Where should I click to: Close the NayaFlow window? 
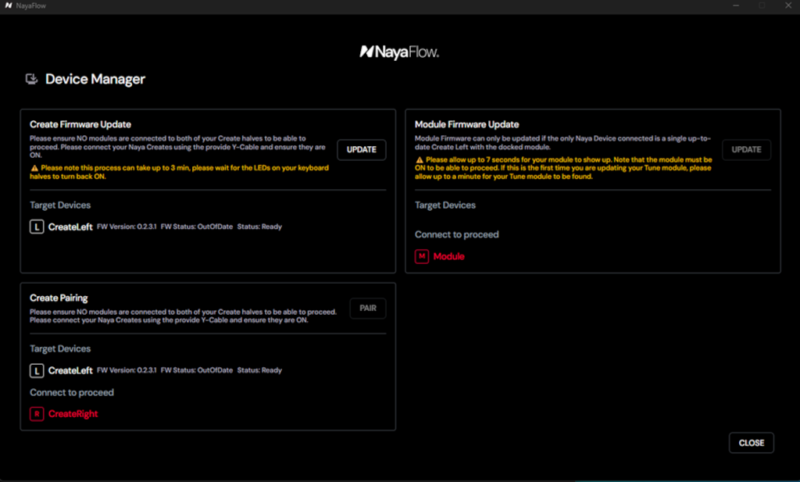788,6
